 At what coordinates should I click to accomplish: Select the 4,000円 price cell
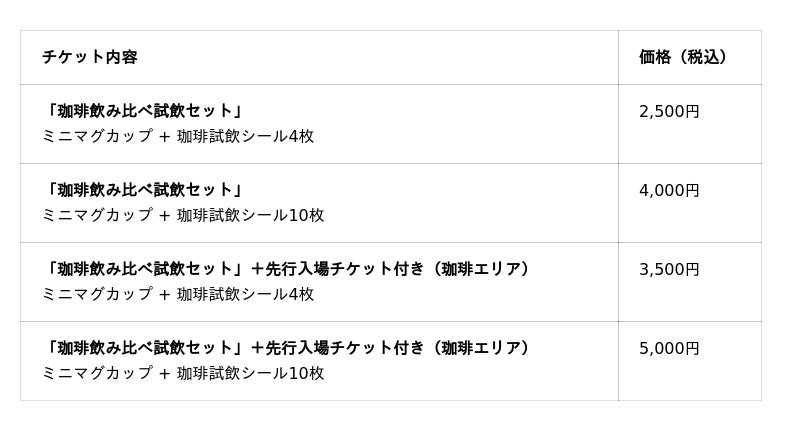click(669, 190)
